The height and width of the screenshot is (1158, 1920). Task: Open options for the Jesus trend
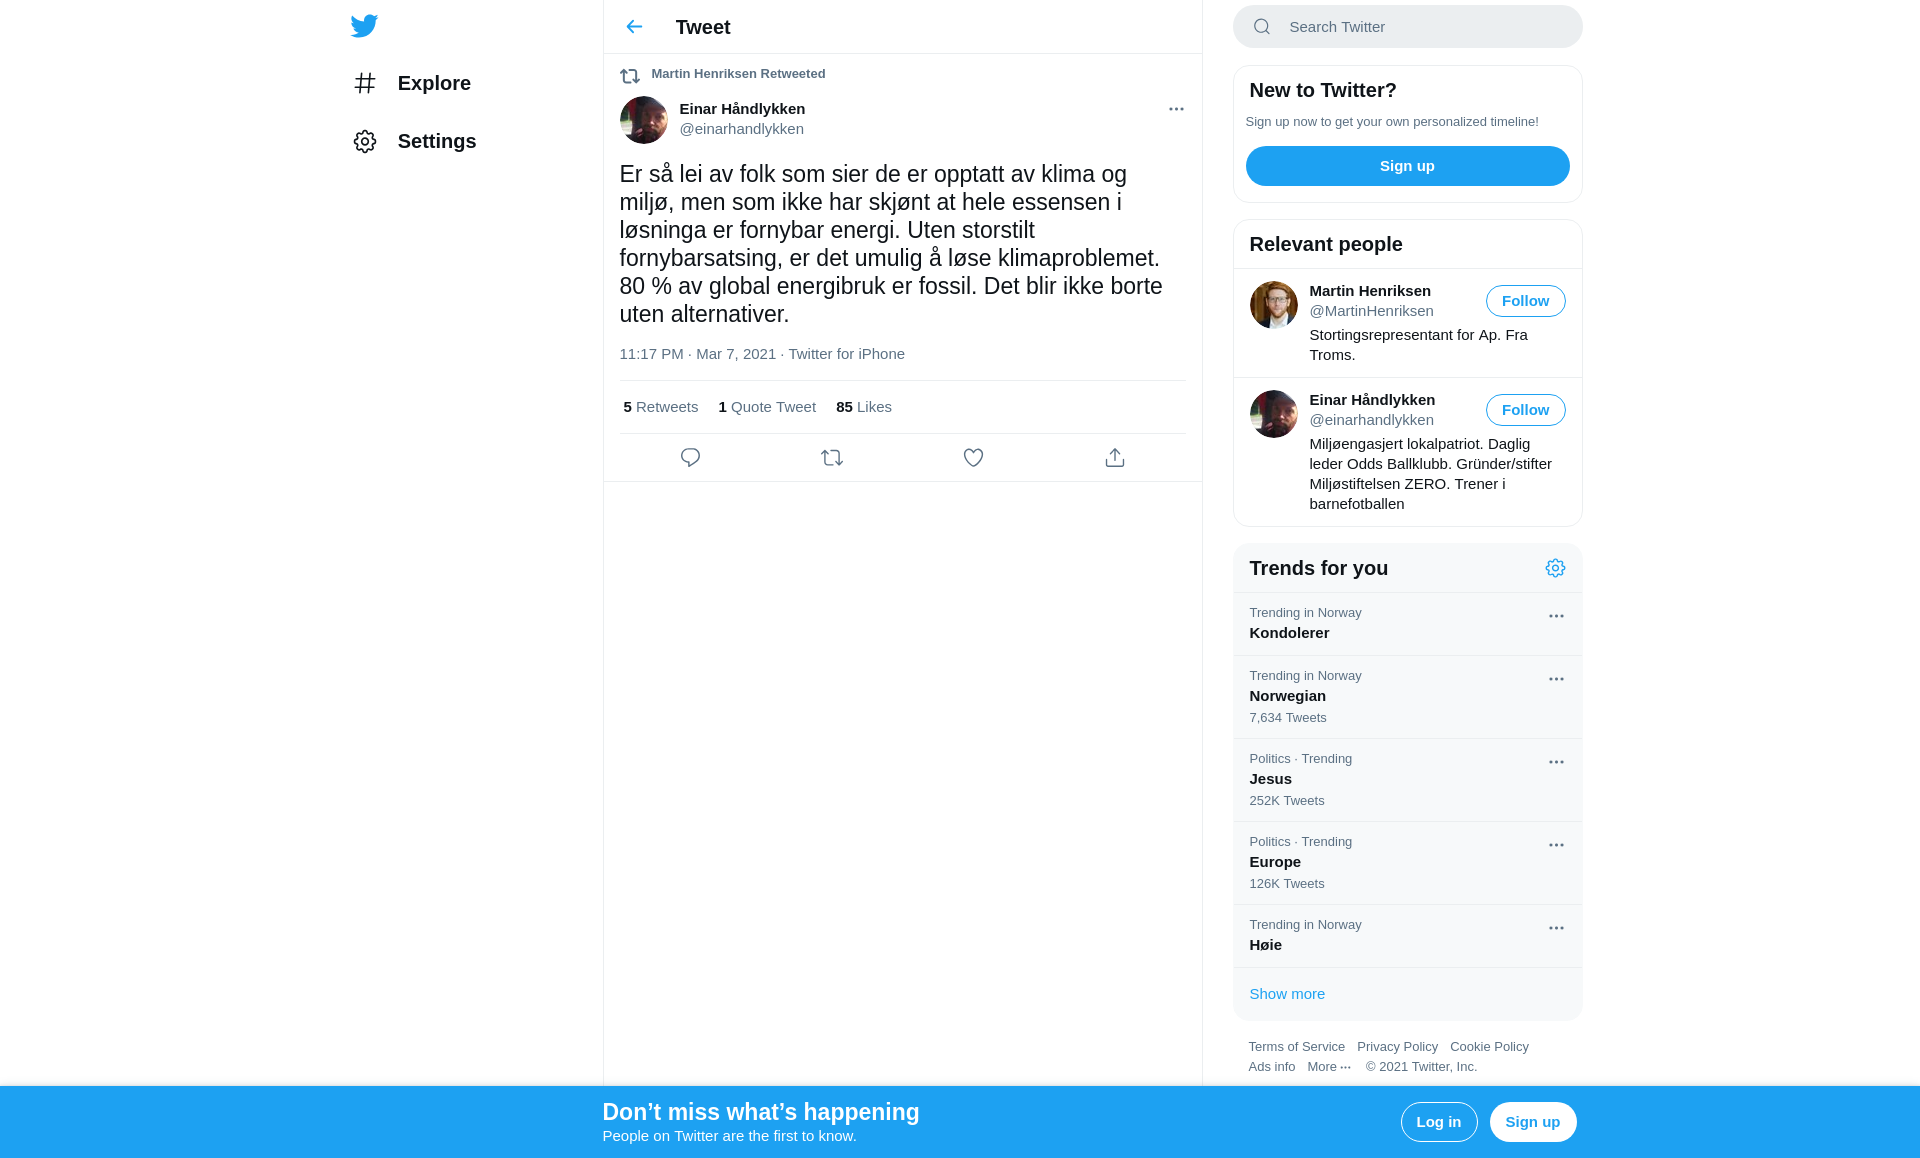1556,762
